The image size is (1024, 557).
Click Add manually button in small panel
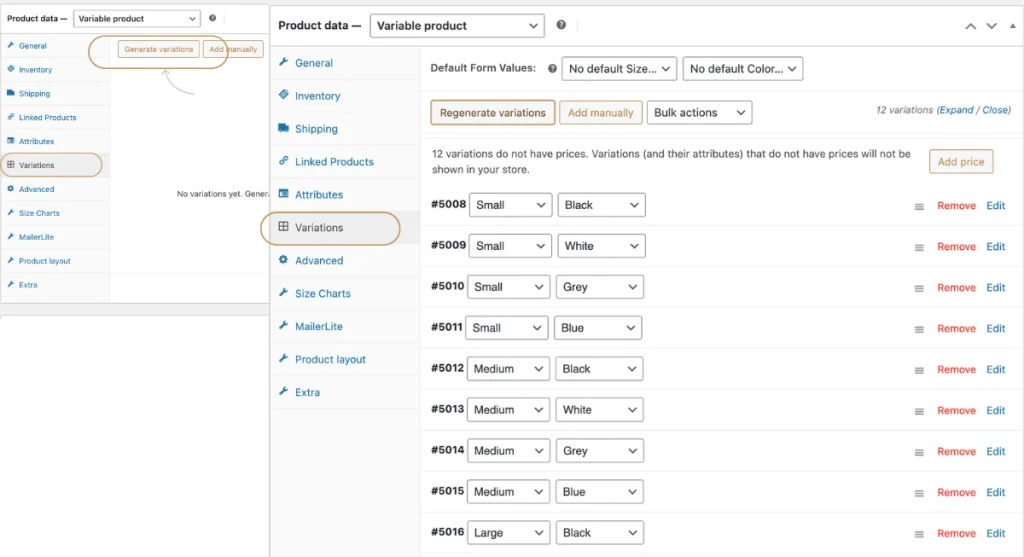tap(233, 49)
